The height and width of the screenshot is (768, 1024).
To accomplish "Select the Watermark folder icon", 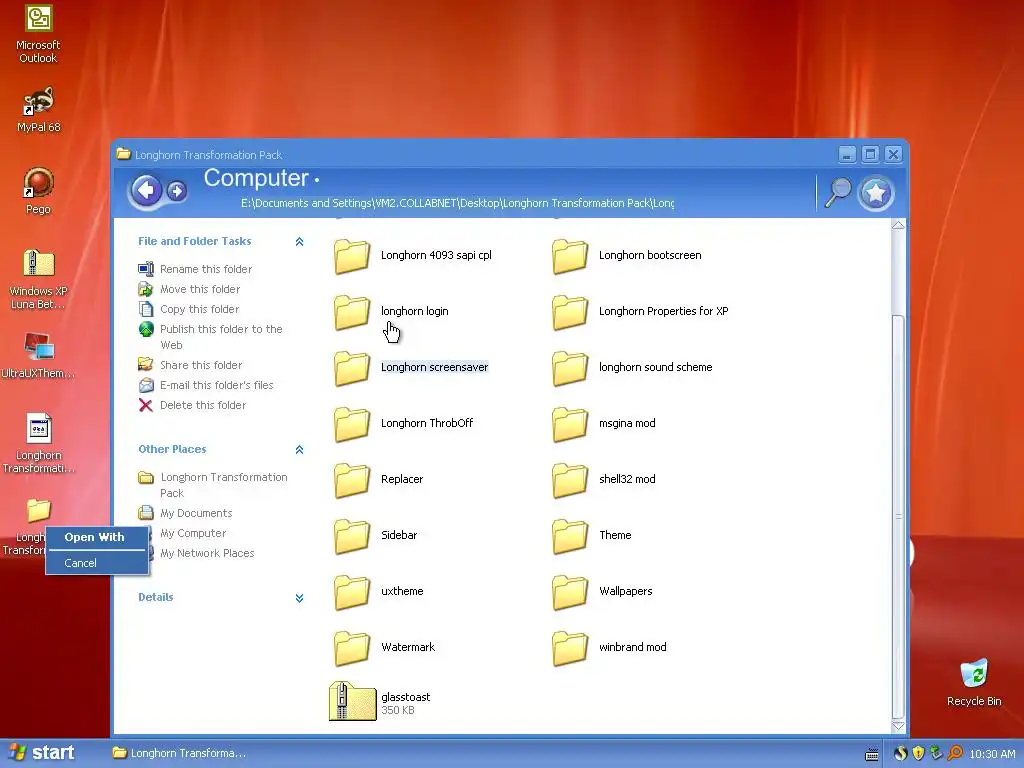I will (352, 648).
